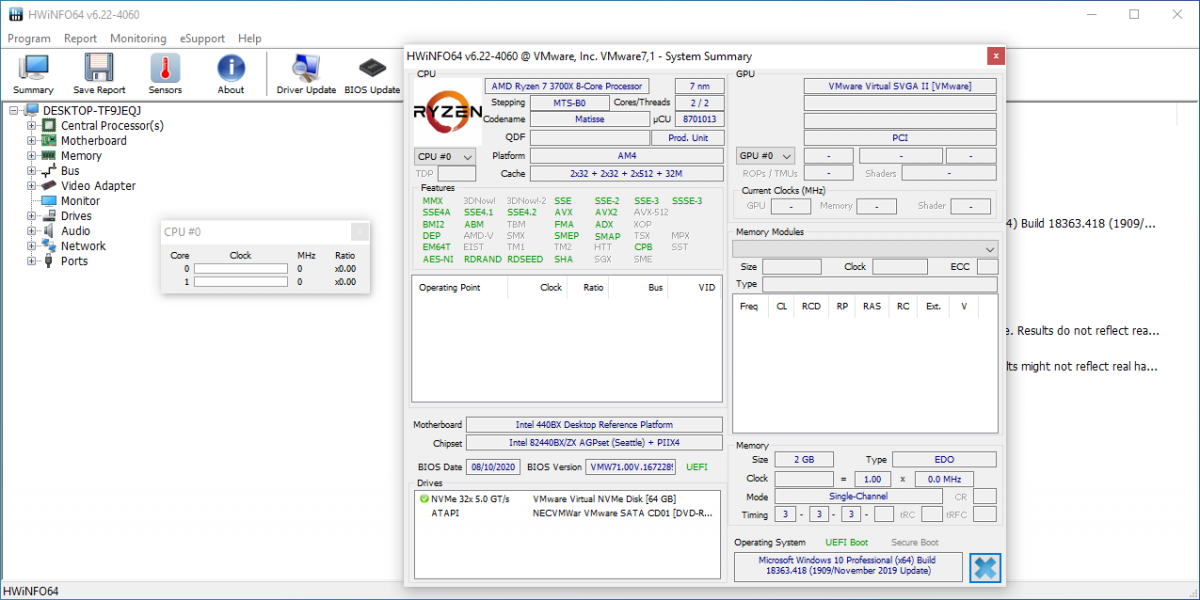
Task: Open the Memory Modules dropdown
Action: click(865, 248)
